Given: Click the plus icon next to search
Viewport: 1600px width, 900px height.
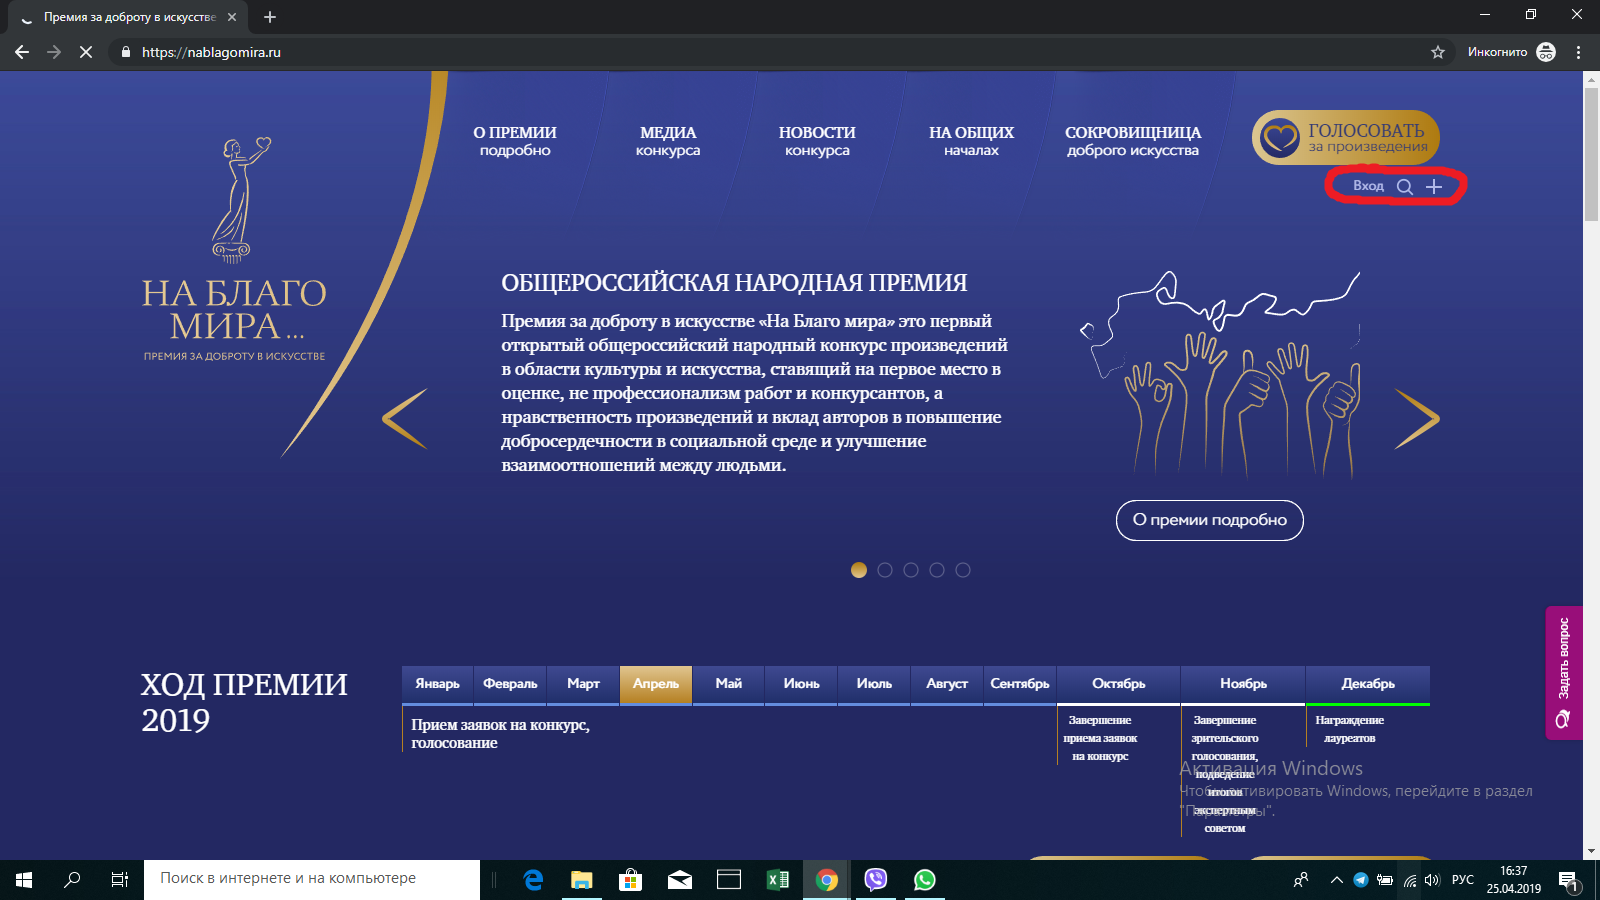Looking at the screenshot, I should (x=1434, y=187).
